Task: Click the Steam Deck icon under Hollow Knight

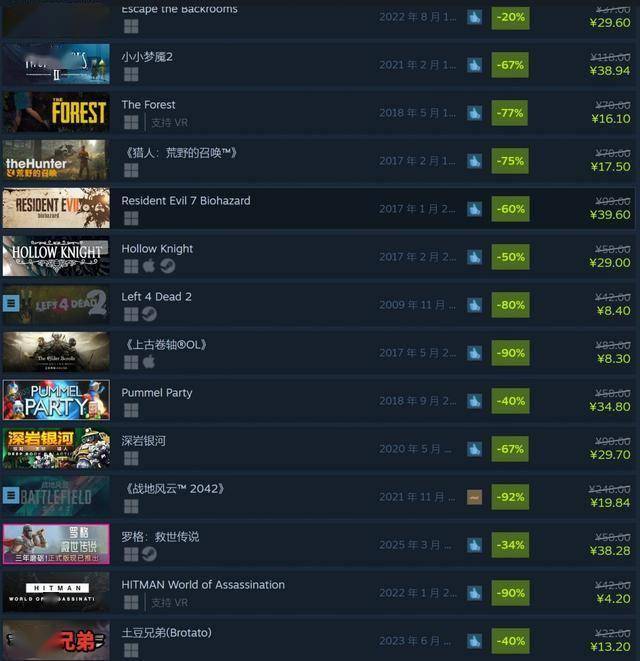Action: point(167,266)
